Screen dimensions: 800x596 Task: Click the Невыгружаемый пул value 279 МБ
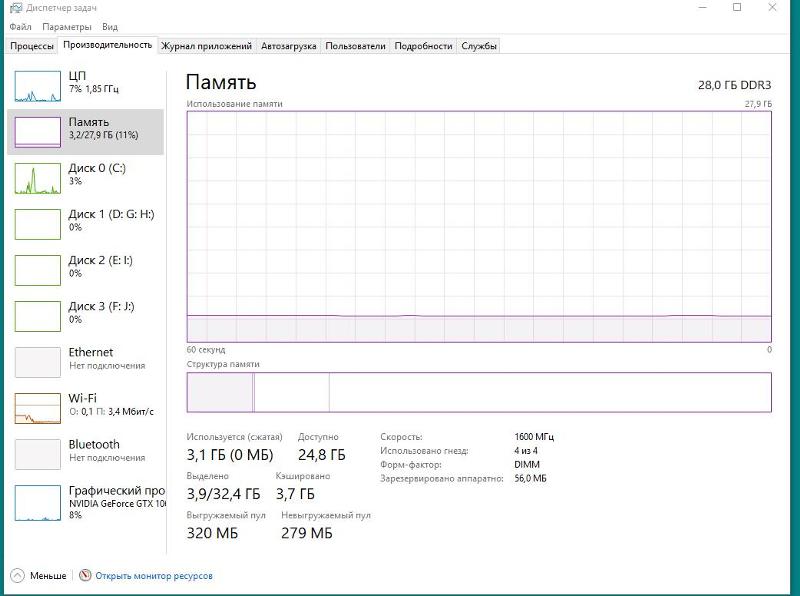pos(307,533)
